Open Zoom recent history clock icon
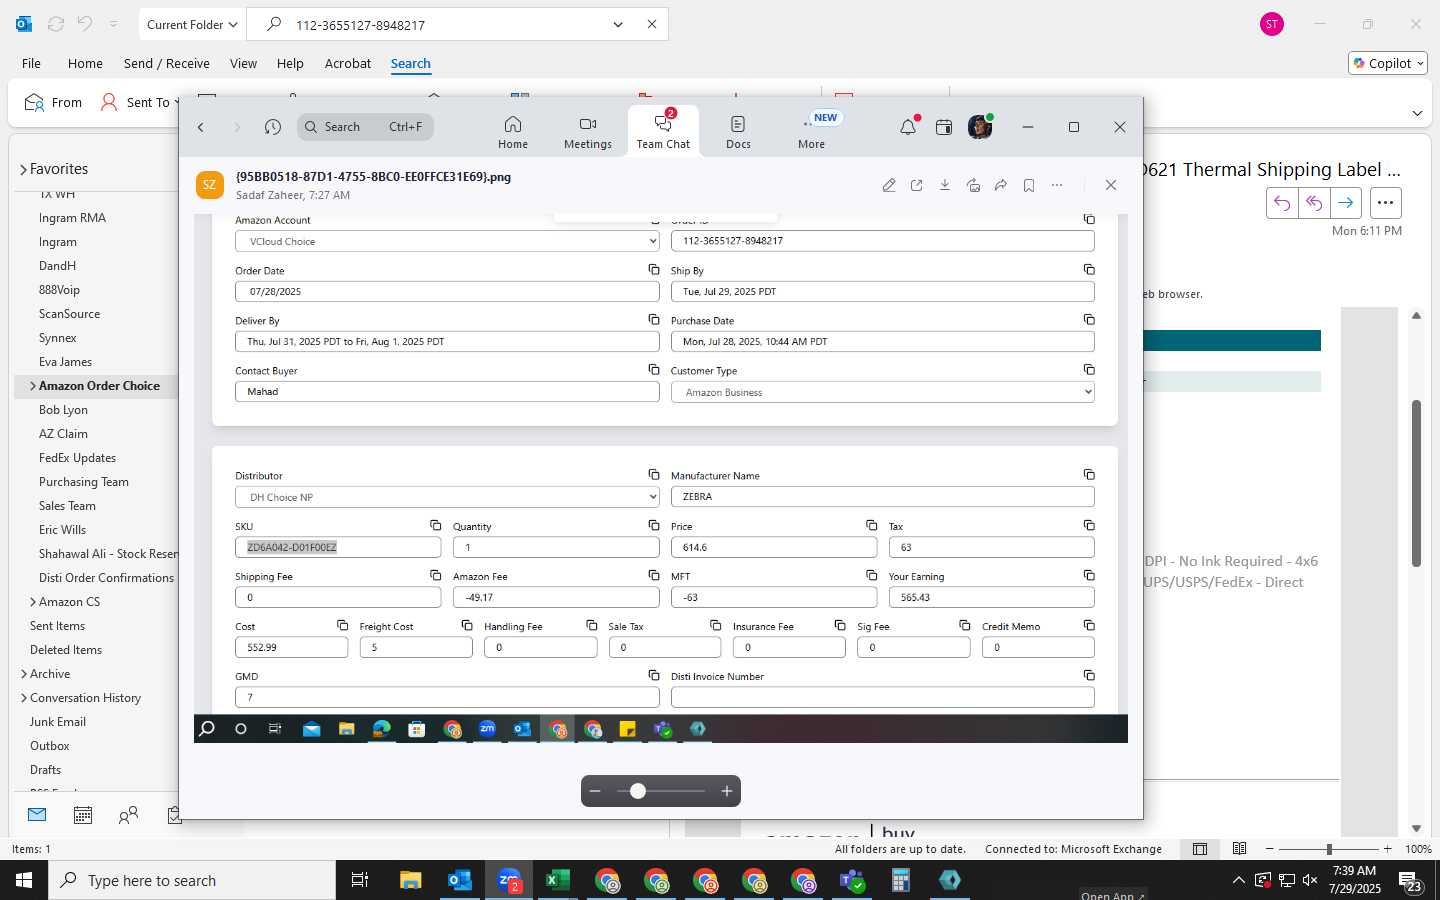This screenshot has width=1440, height=900. coord(273,127)
